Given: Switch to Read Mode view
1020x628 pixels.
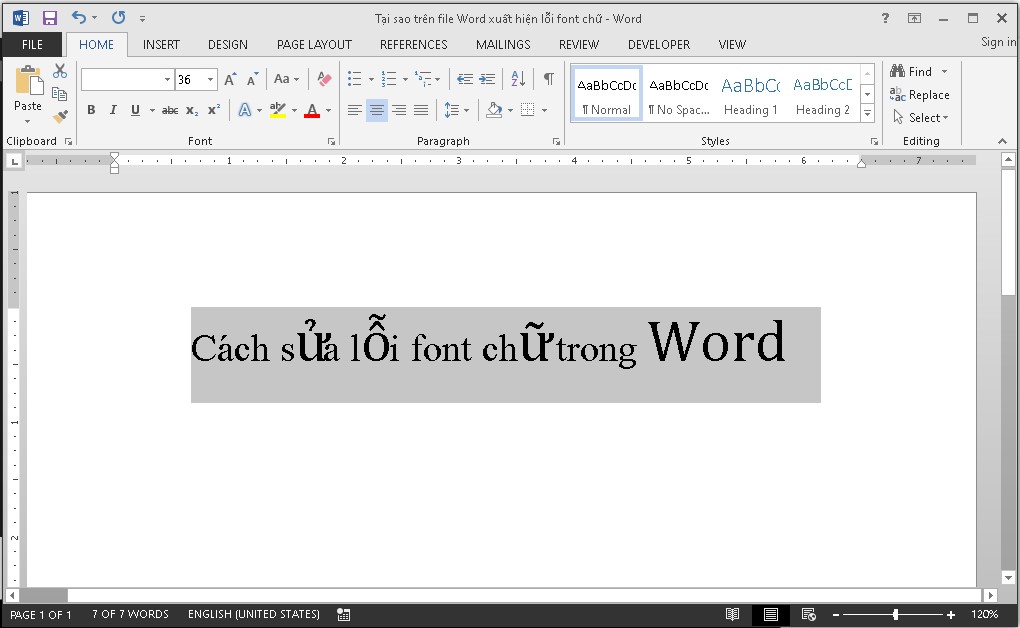Looking at the screenshot, I should [x=732, y=614].
